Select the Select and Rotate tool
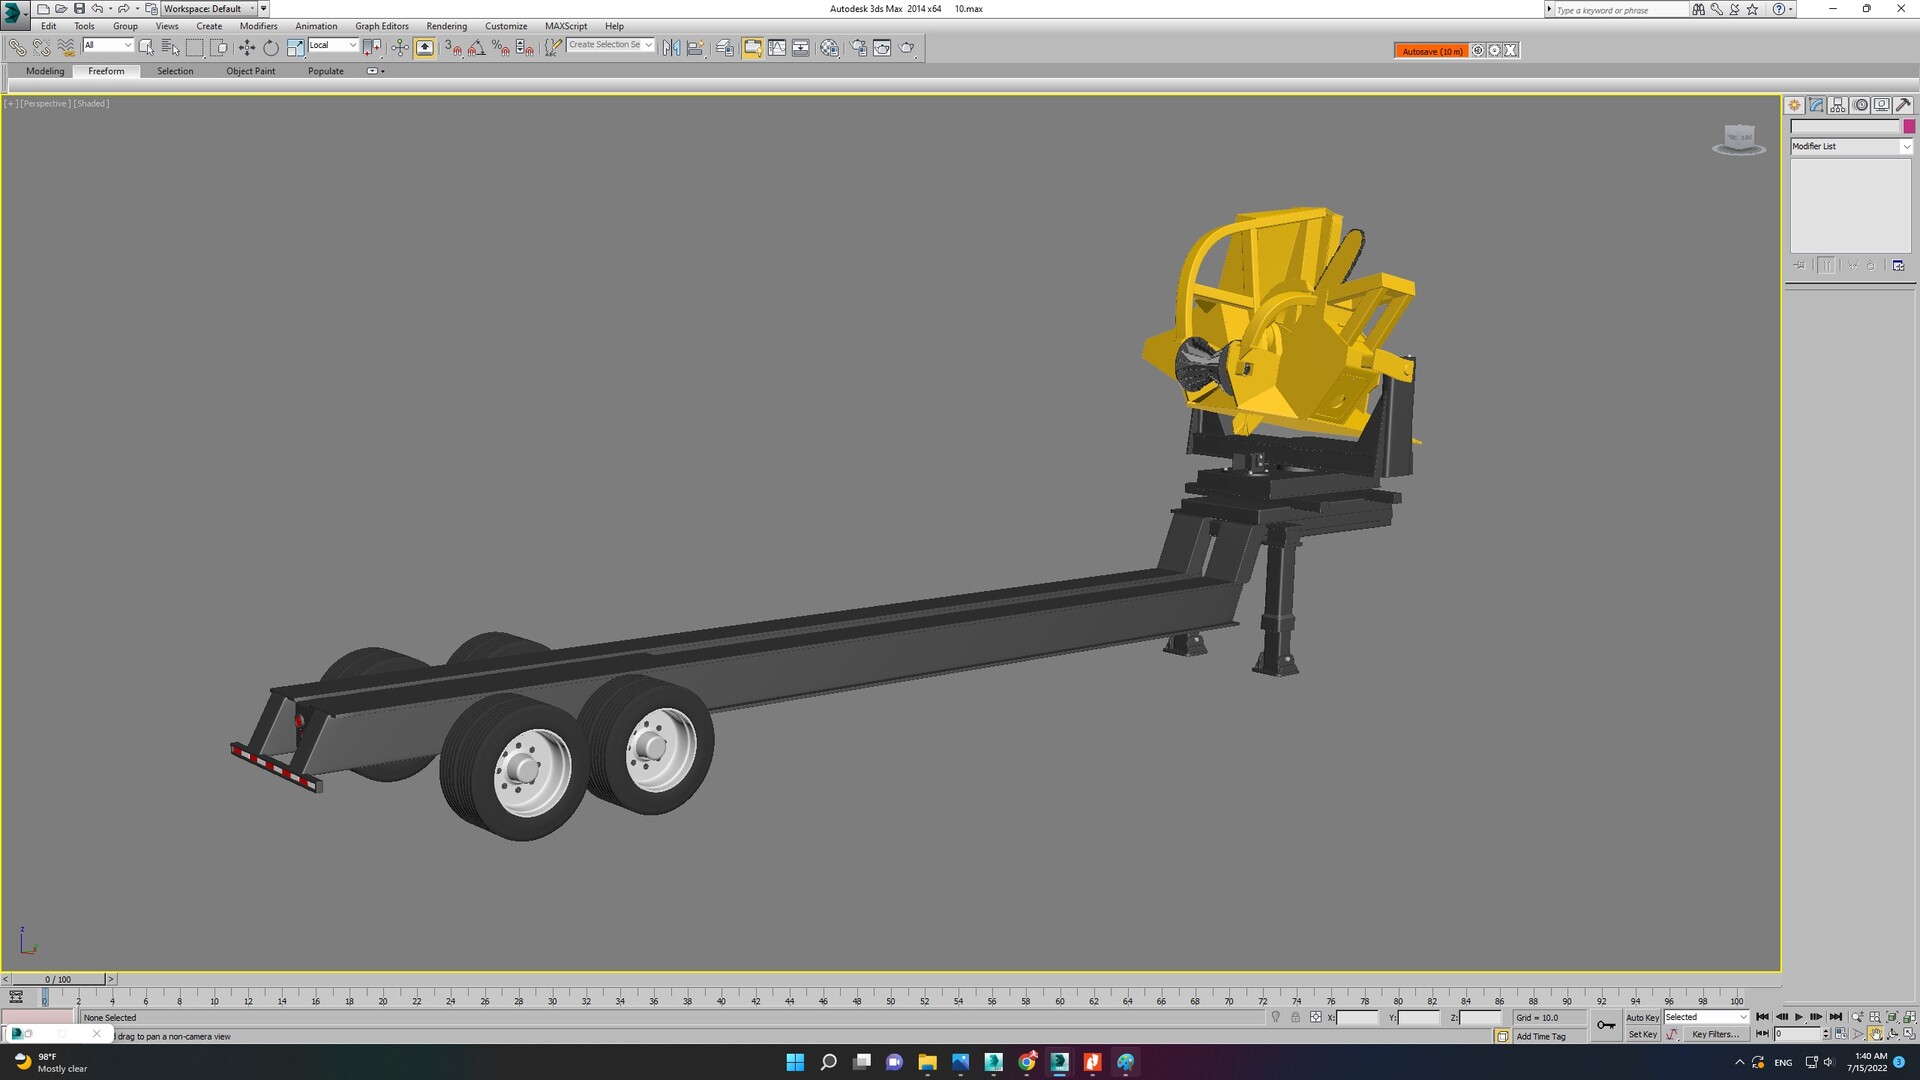Image resolution: width=1920 pixels, height=1080 pixels. coord(271,47)
